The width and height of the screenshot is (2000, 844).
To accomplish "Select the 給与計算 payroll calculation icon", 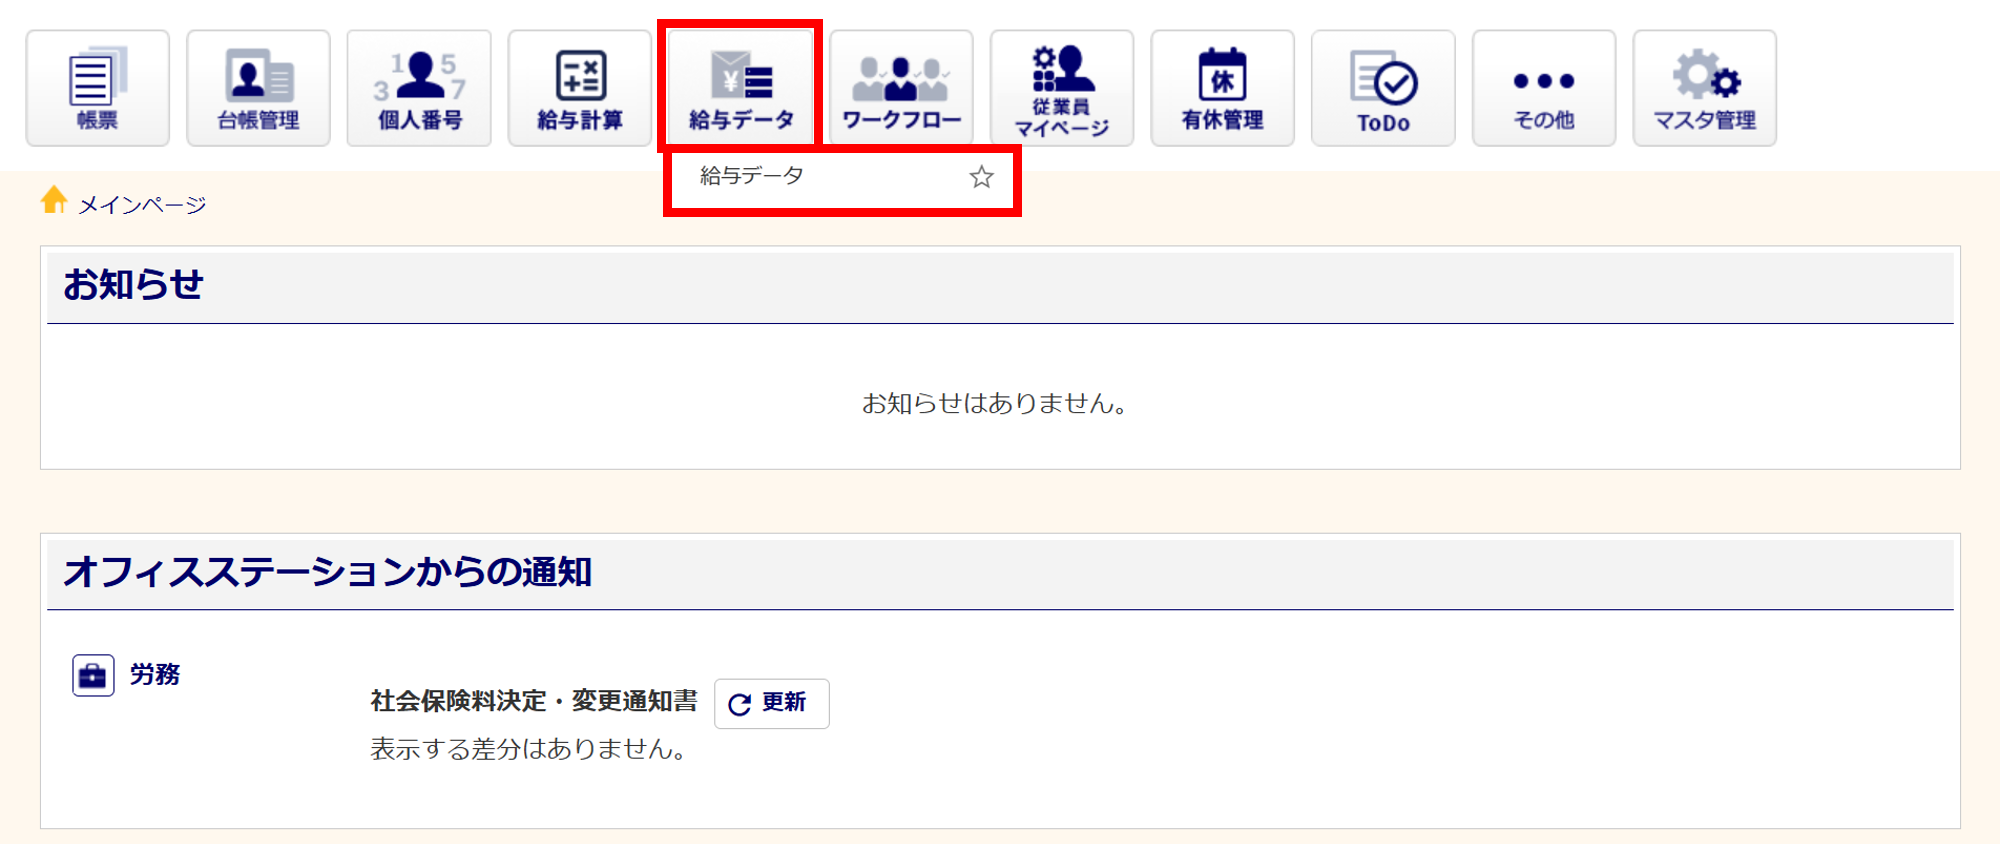I will 580,88.
